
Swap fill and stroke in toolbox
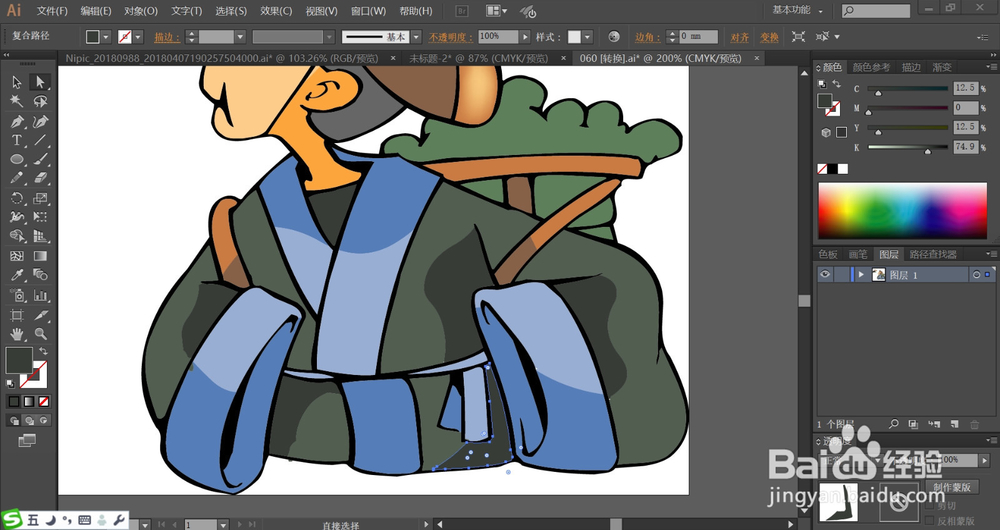coord(43,351)
